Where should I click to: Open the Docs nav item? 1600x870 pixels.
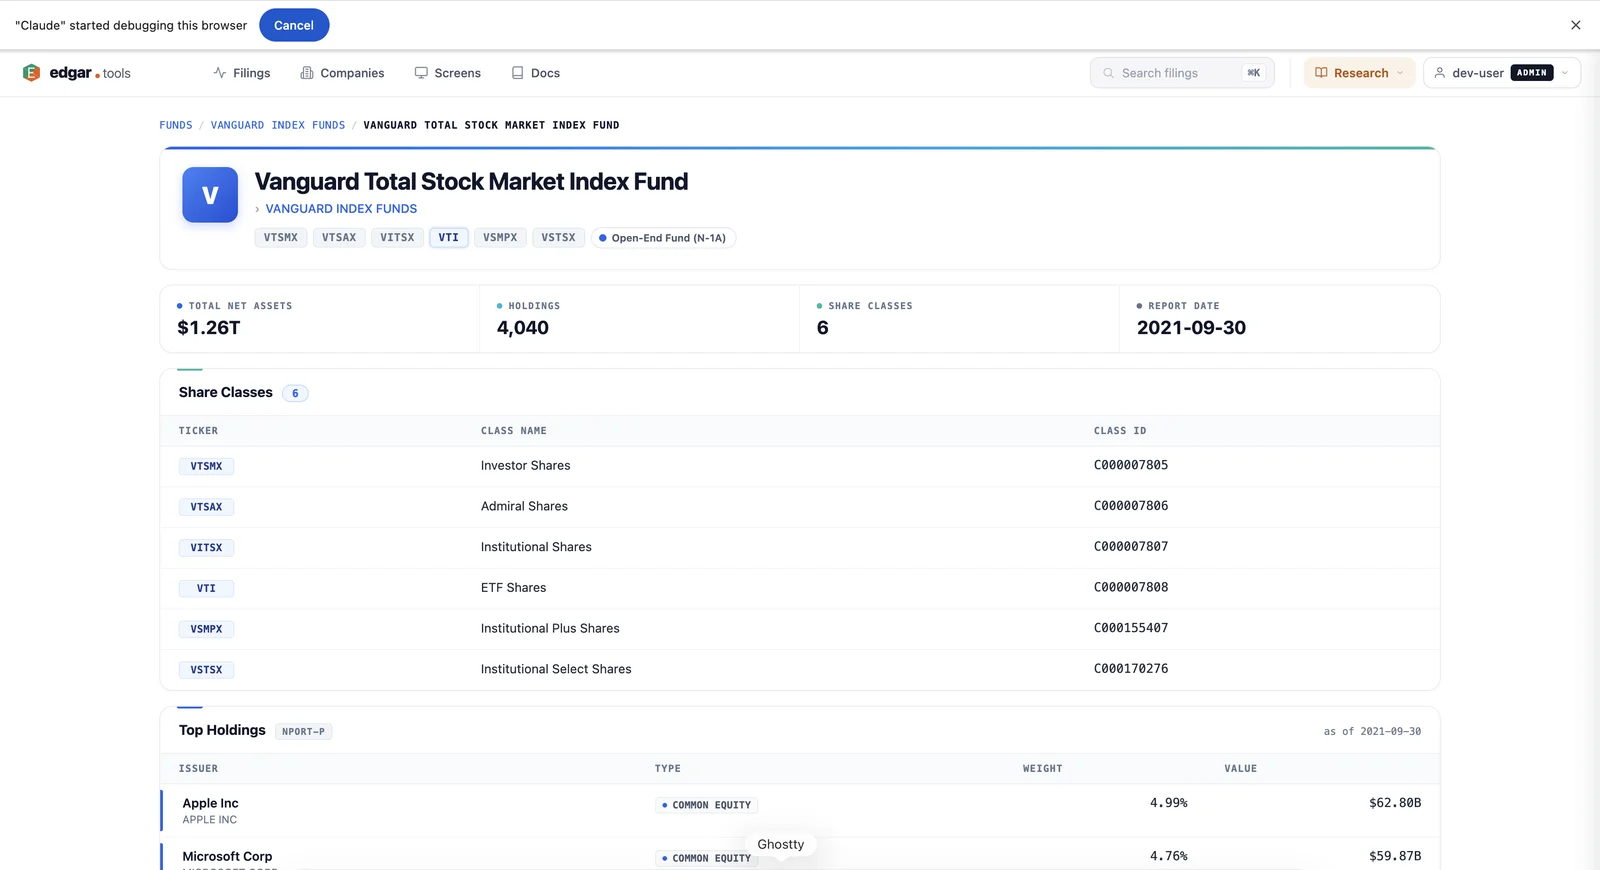[x=536, y=73]
